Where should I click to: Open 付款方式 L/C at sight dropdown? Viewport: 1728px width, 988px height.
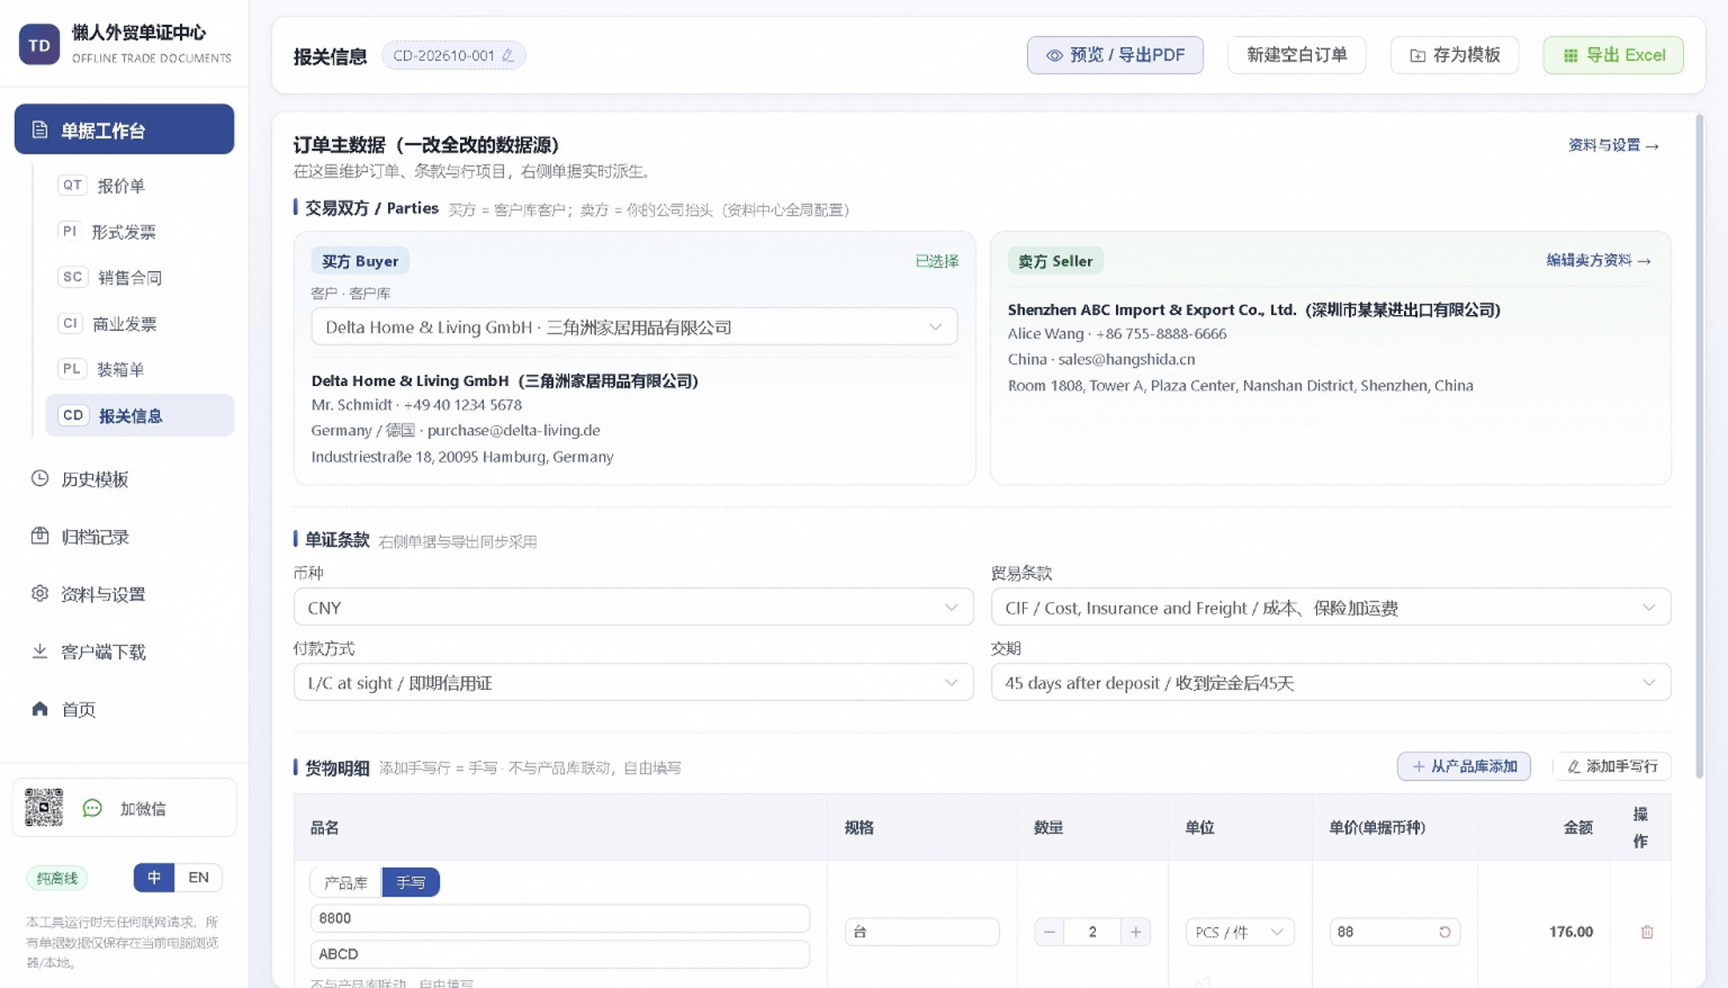tap(633, 682)
